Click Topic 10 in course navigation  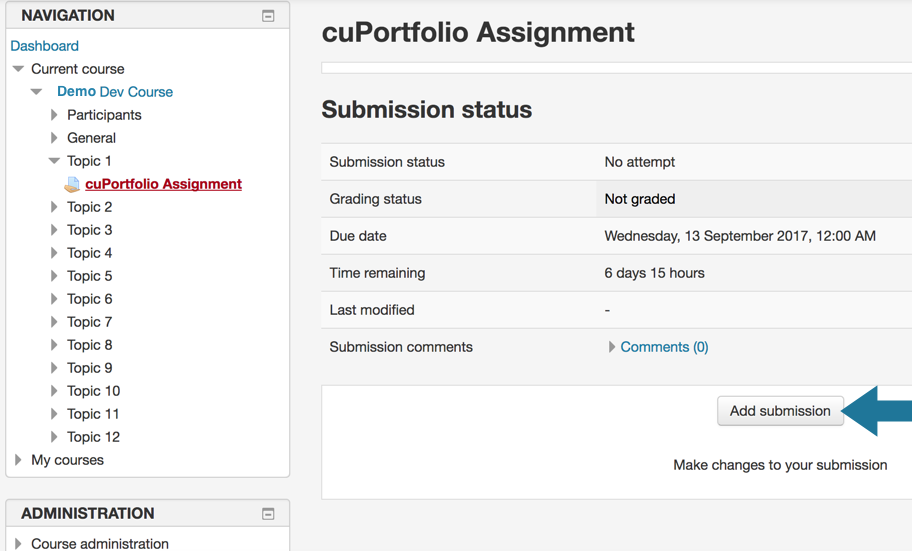click(x=93, y=391)
